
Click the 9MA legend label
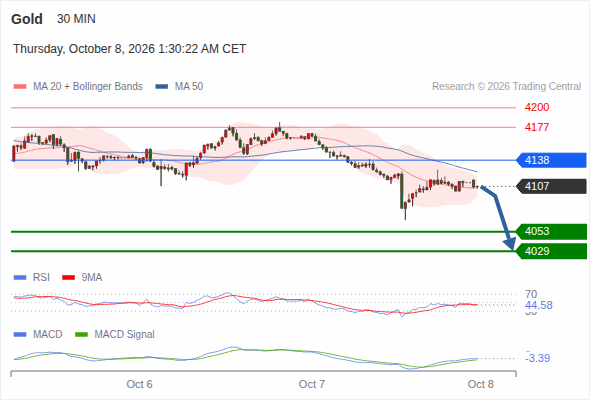coord(92,278)
